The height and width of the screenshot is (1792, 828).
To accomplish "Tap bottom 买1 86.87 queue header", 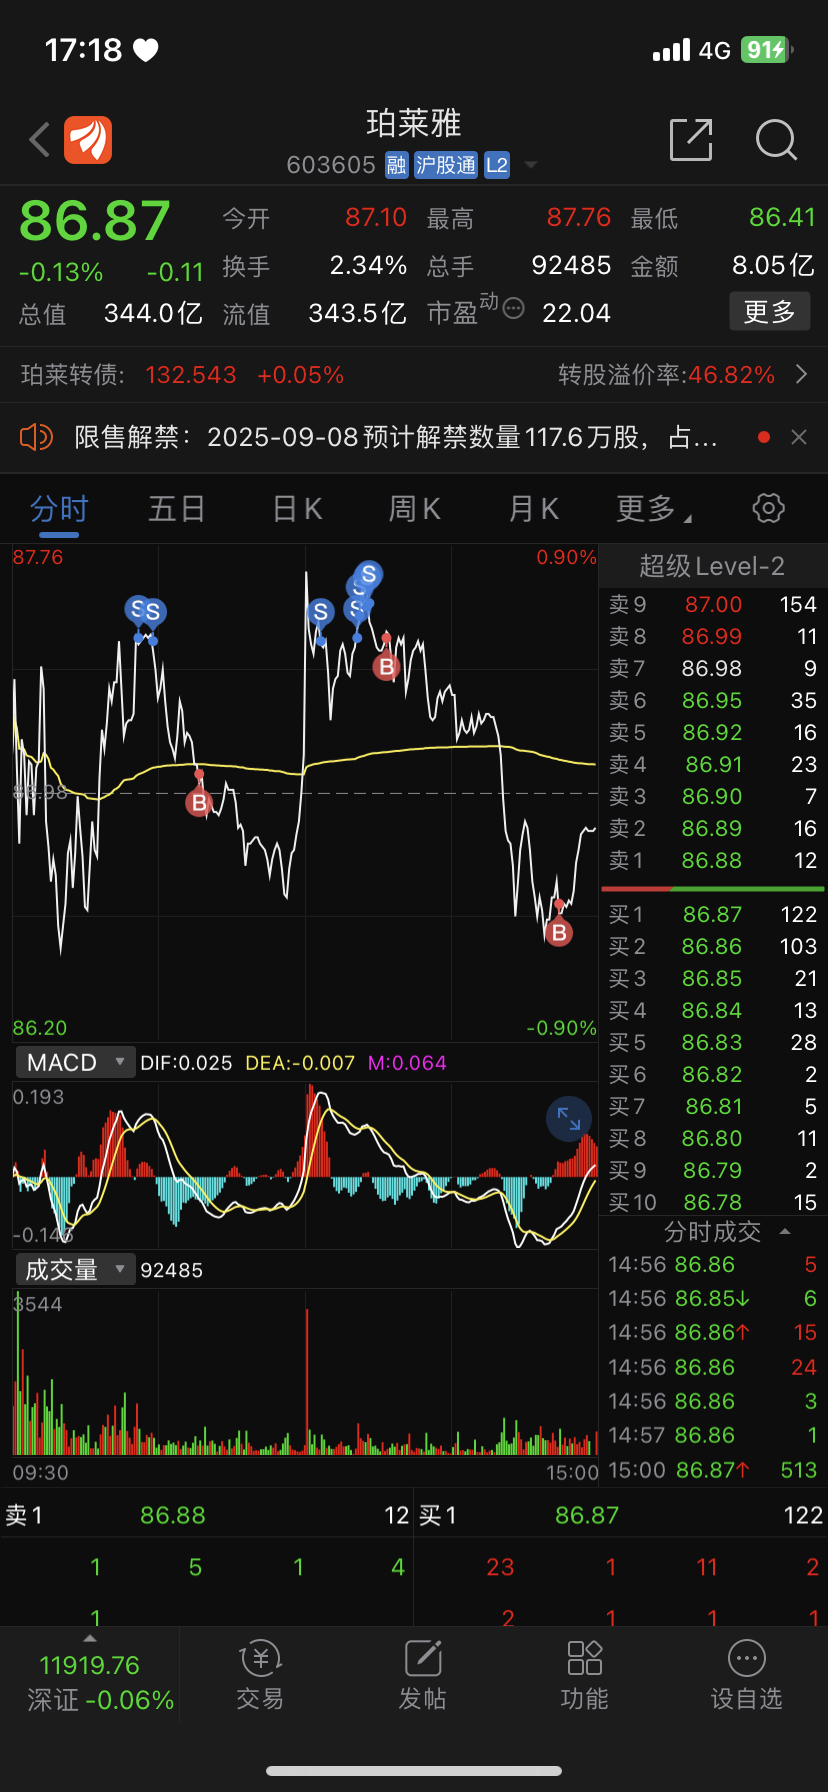I will (621, 1515).
